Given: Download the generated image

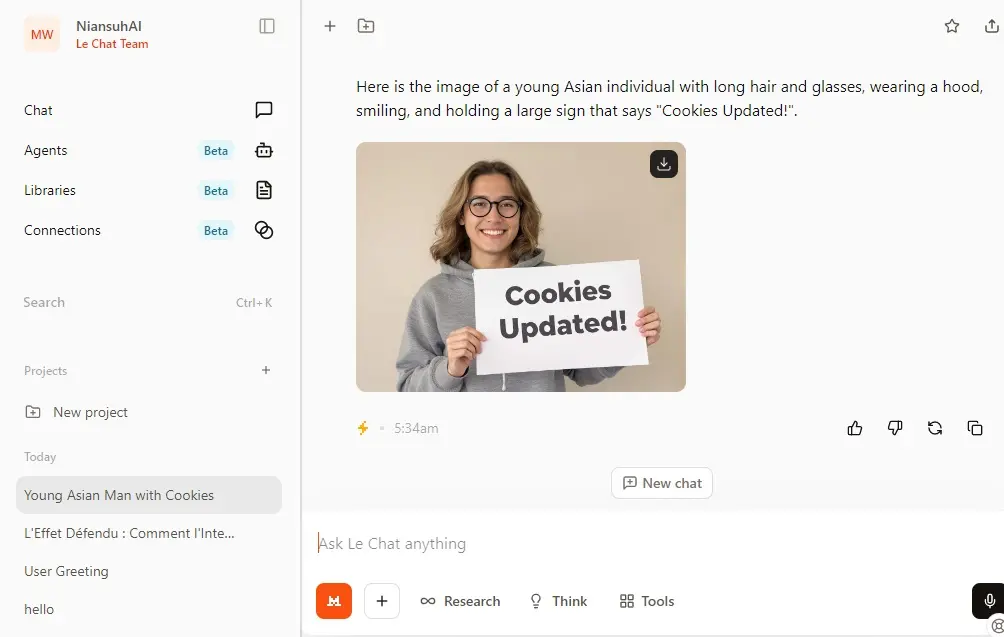Looking at the screenshot, I should [664, 164].
